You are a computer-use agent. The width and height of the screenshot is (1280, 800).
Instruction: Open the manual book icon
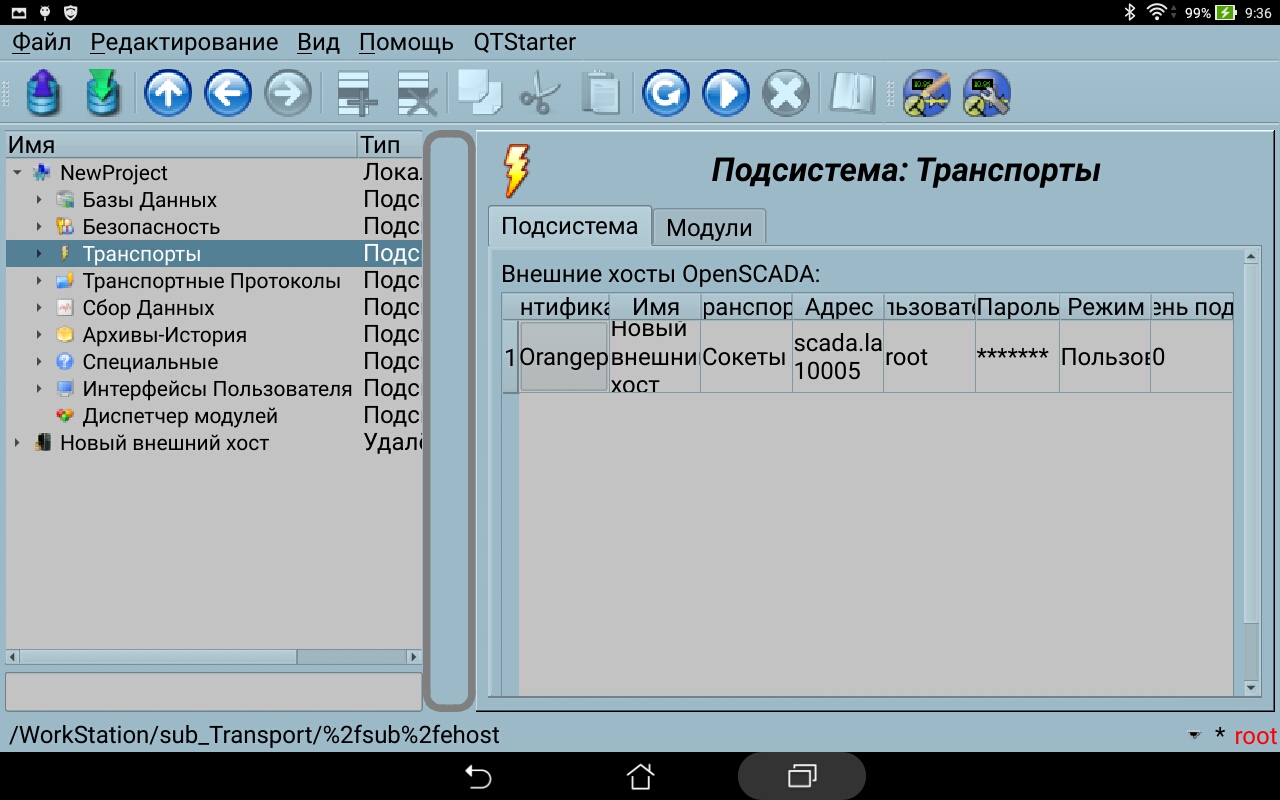(852, 94)
